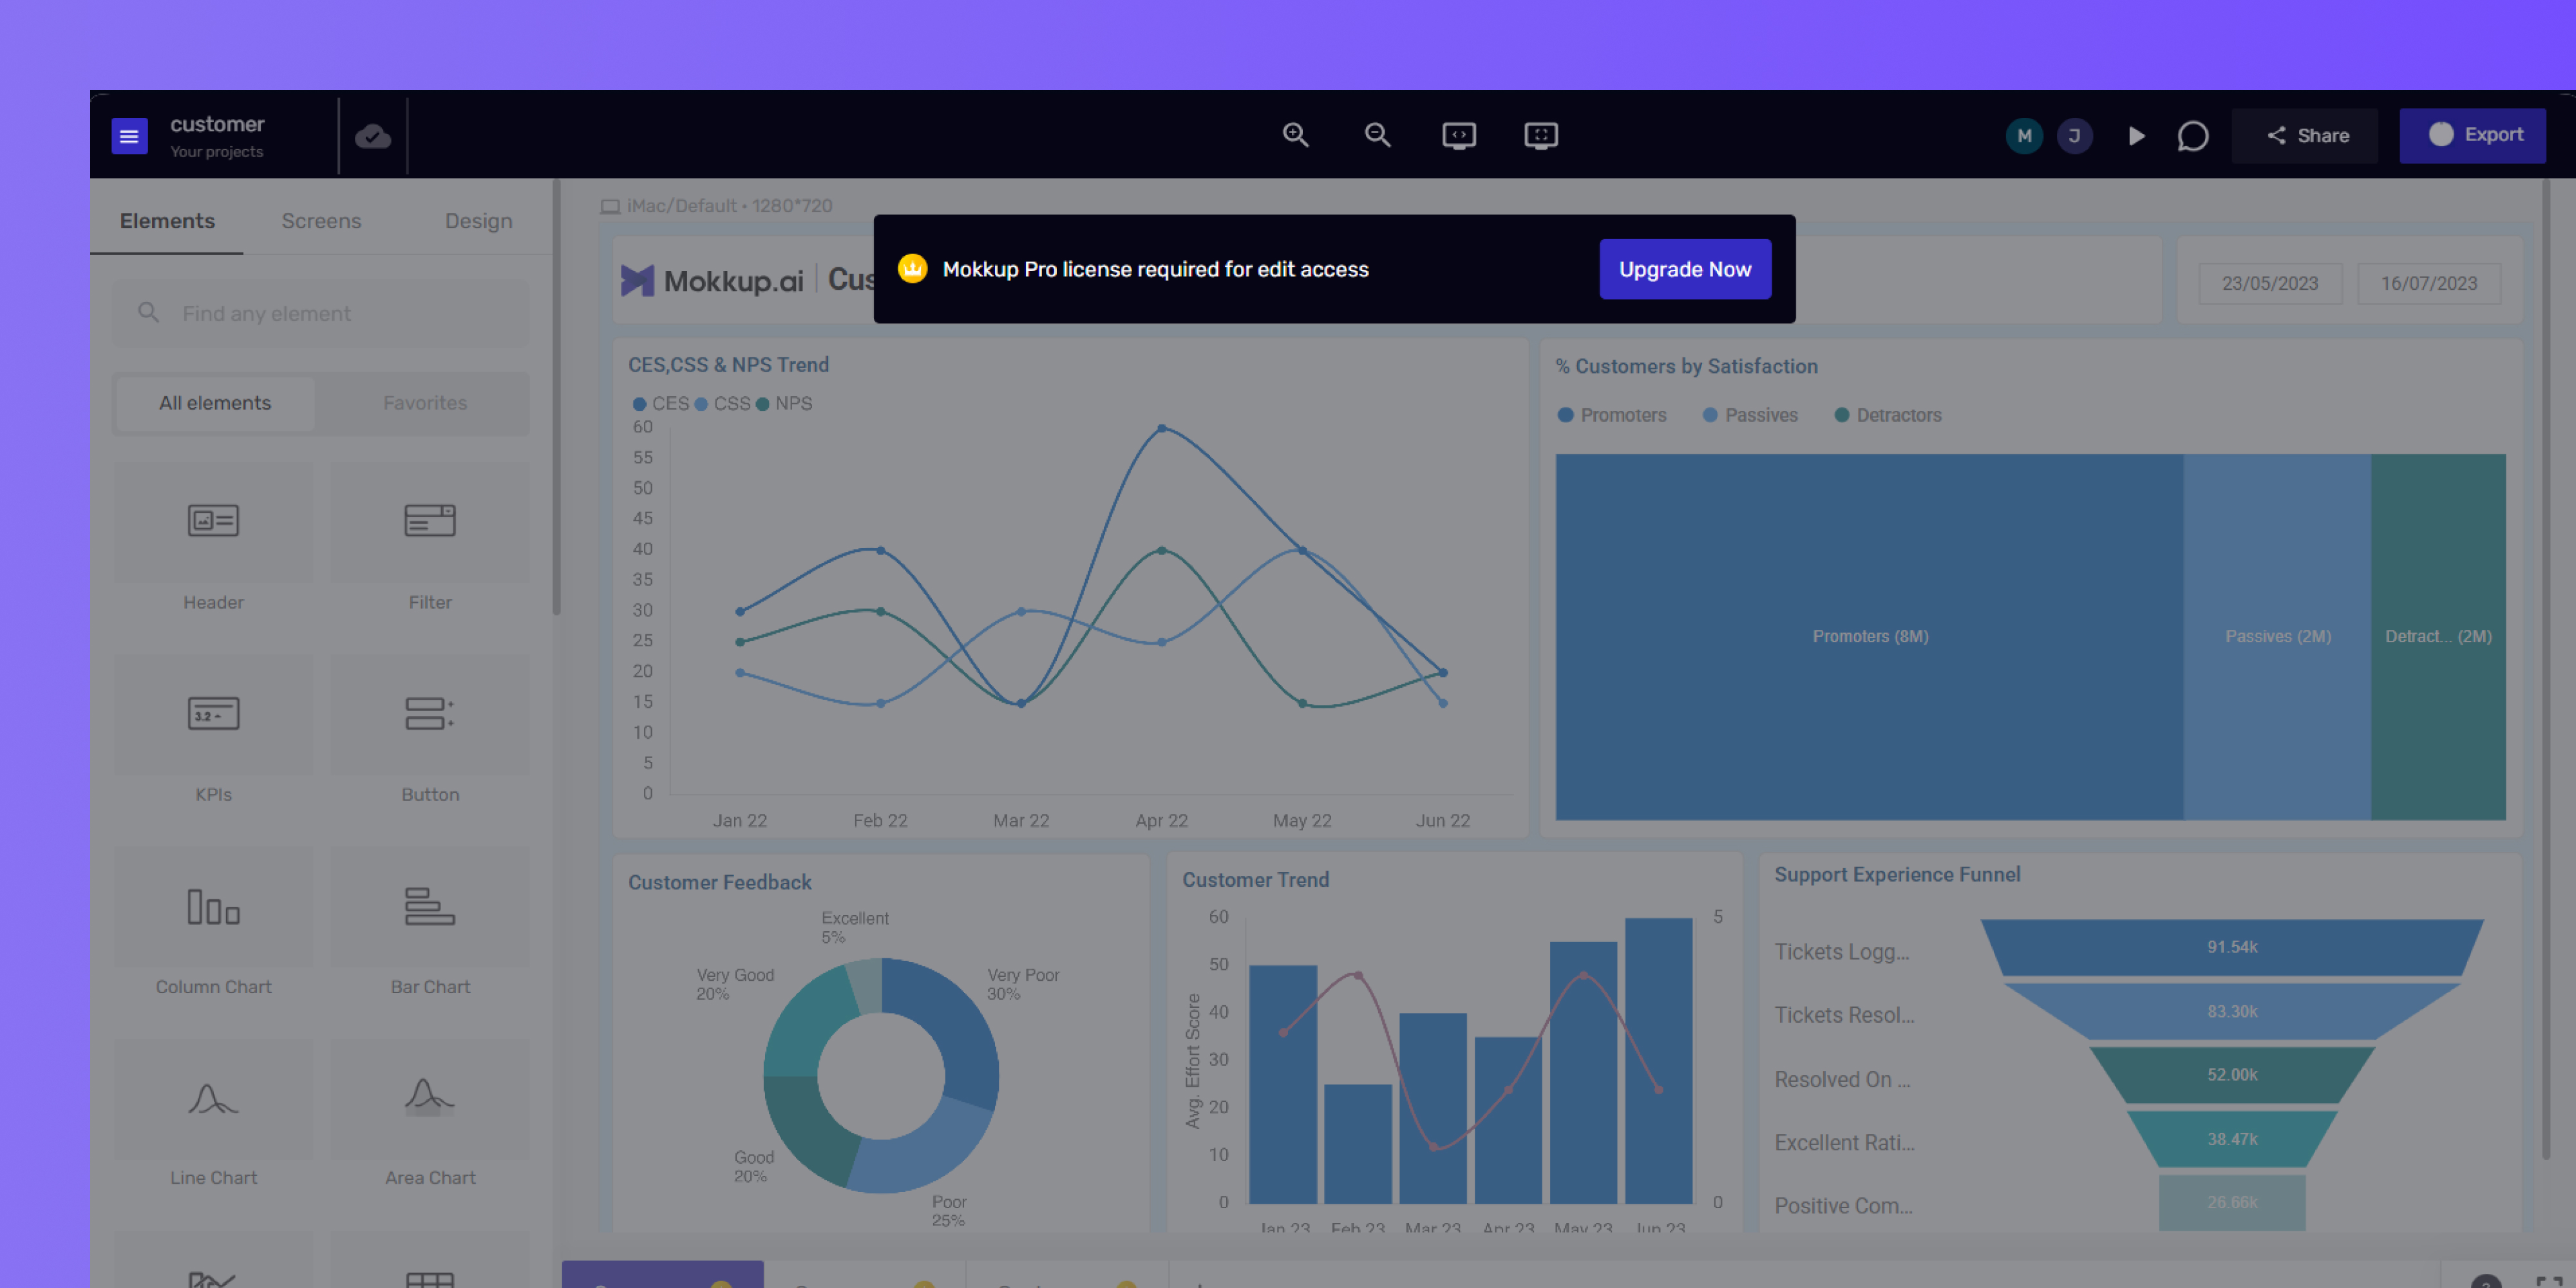Click the cloud saved status icon
Image resolution: width=2576 pixels, height=1288 pixels.
[373, 136]
